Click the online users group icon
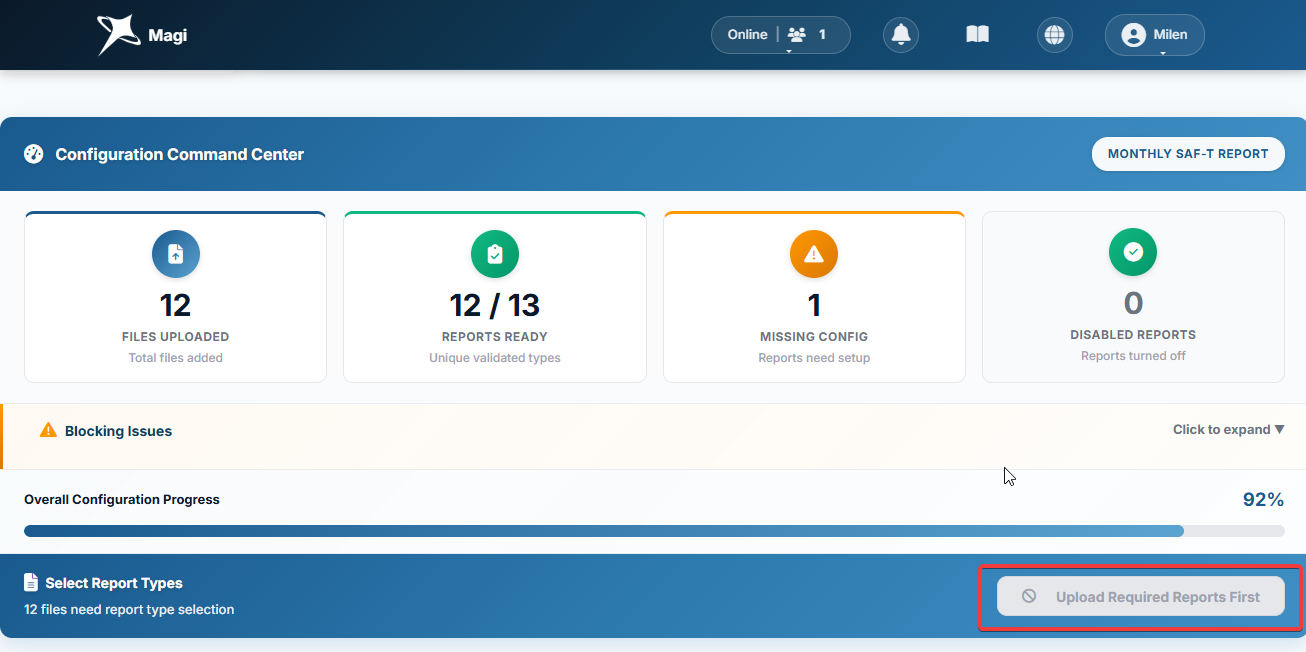The height and width of the screenshot is (652, 1306). 797,35
